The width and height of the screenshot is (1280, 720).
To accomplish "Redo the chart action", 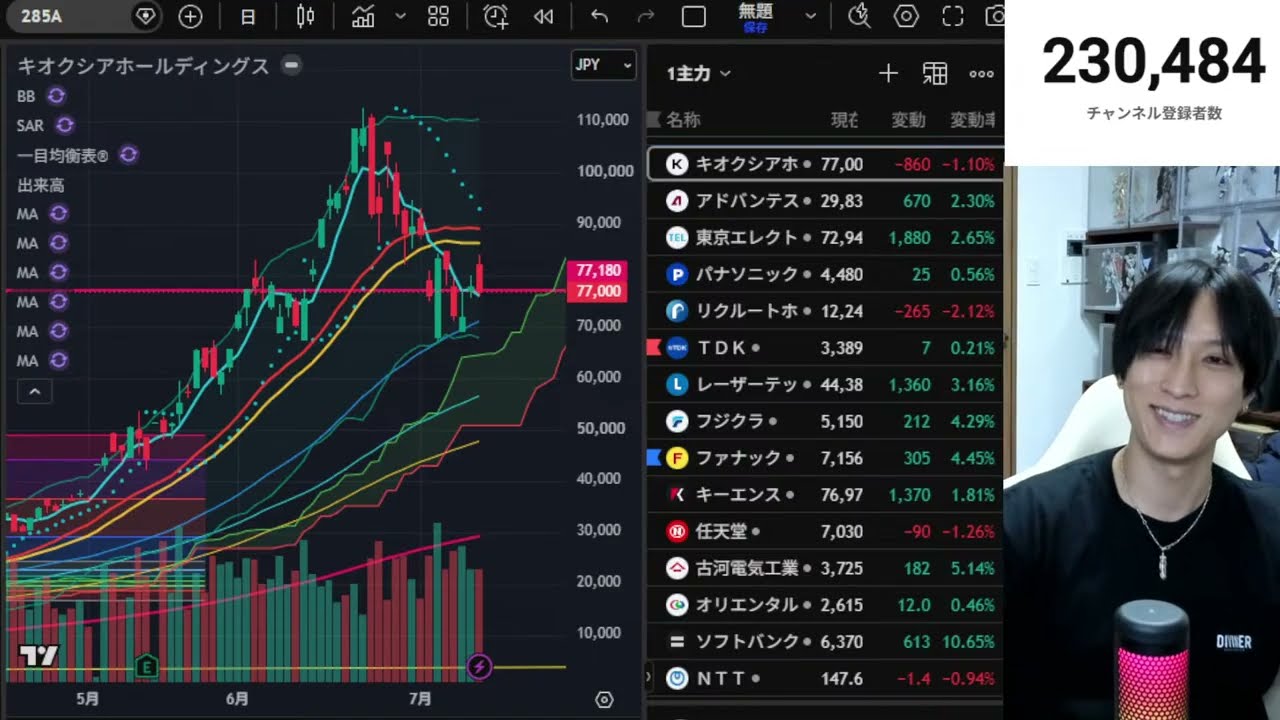I will pos(646,16).
